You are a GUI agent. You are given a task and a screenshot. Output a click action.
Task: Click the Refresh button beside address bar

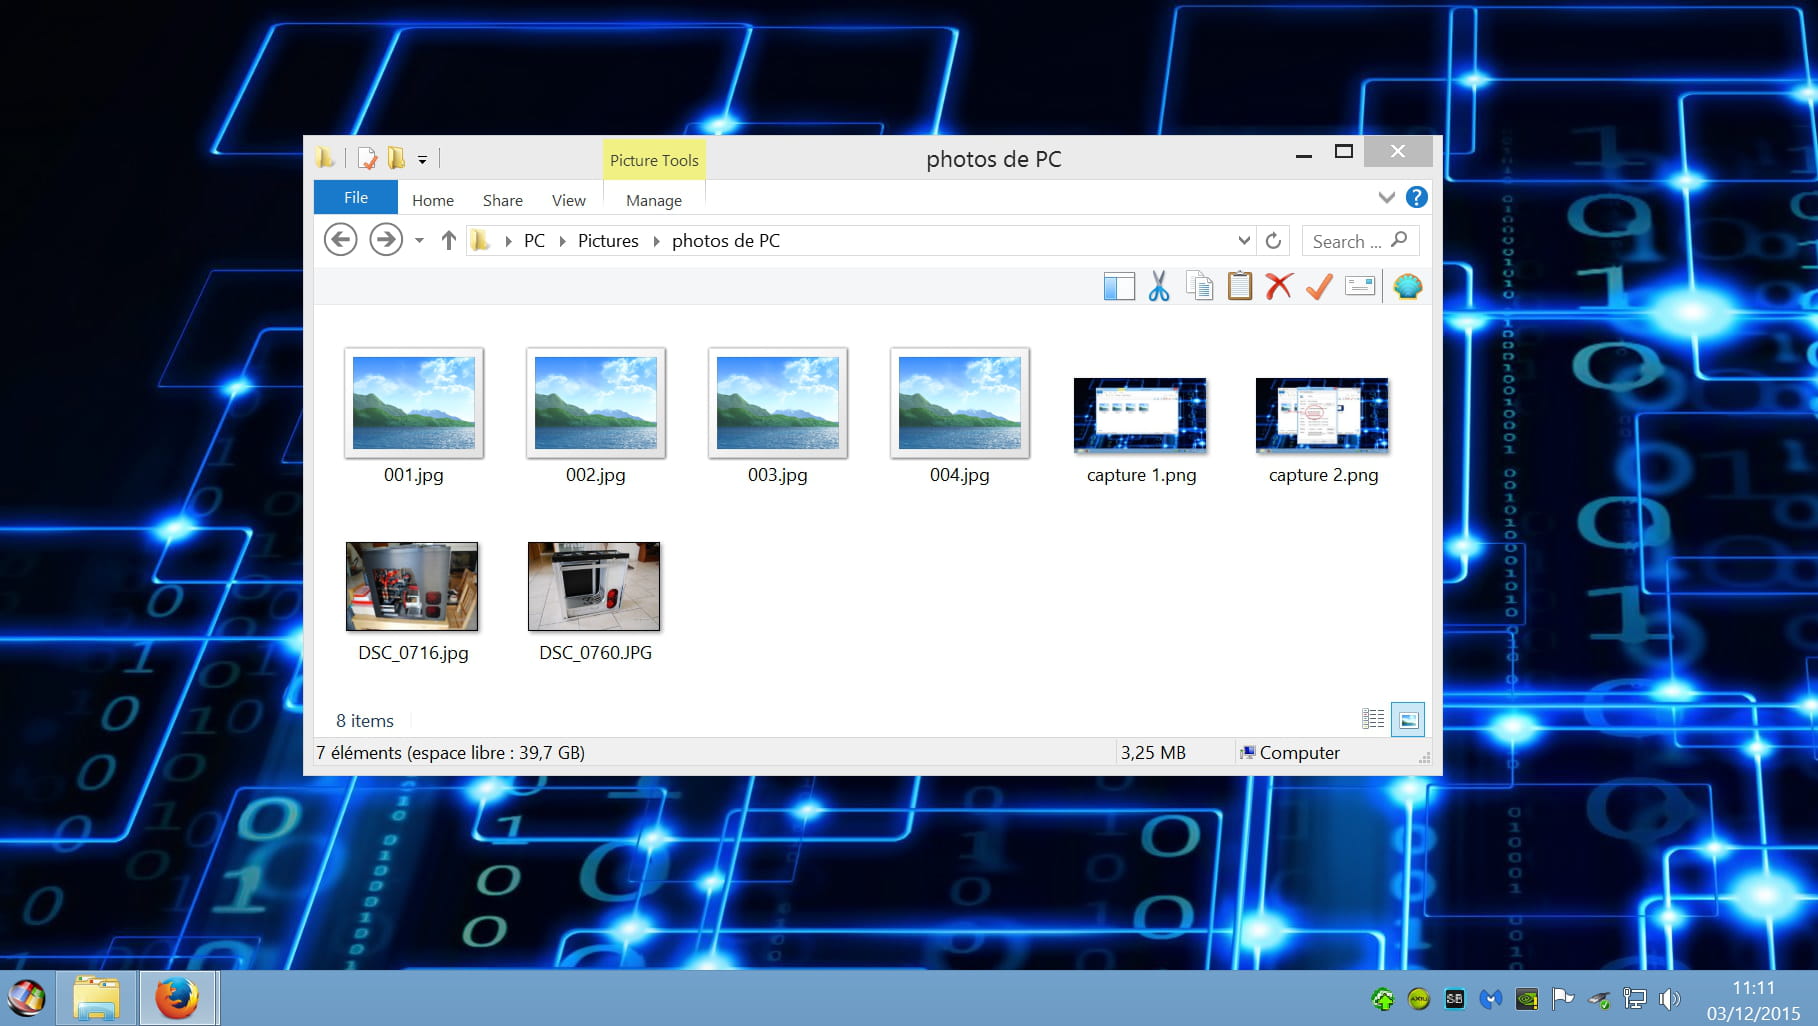[x=1273, y=241]
